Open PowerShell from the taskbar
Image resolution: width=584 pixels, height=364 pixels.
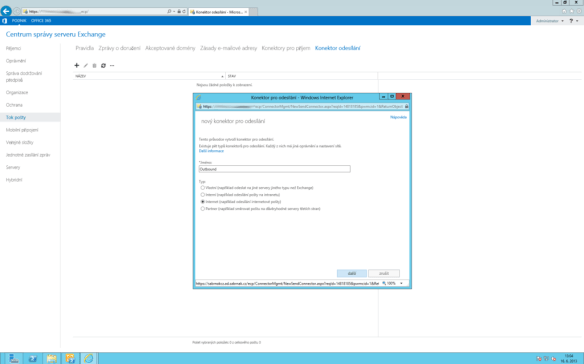[33, 358]
